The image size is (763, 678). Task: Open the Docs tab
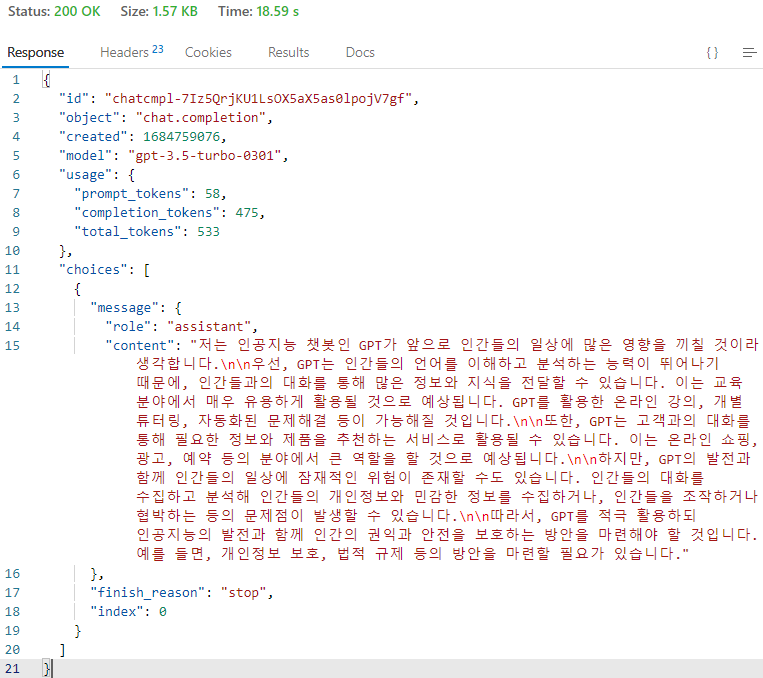tap(360, 53)
